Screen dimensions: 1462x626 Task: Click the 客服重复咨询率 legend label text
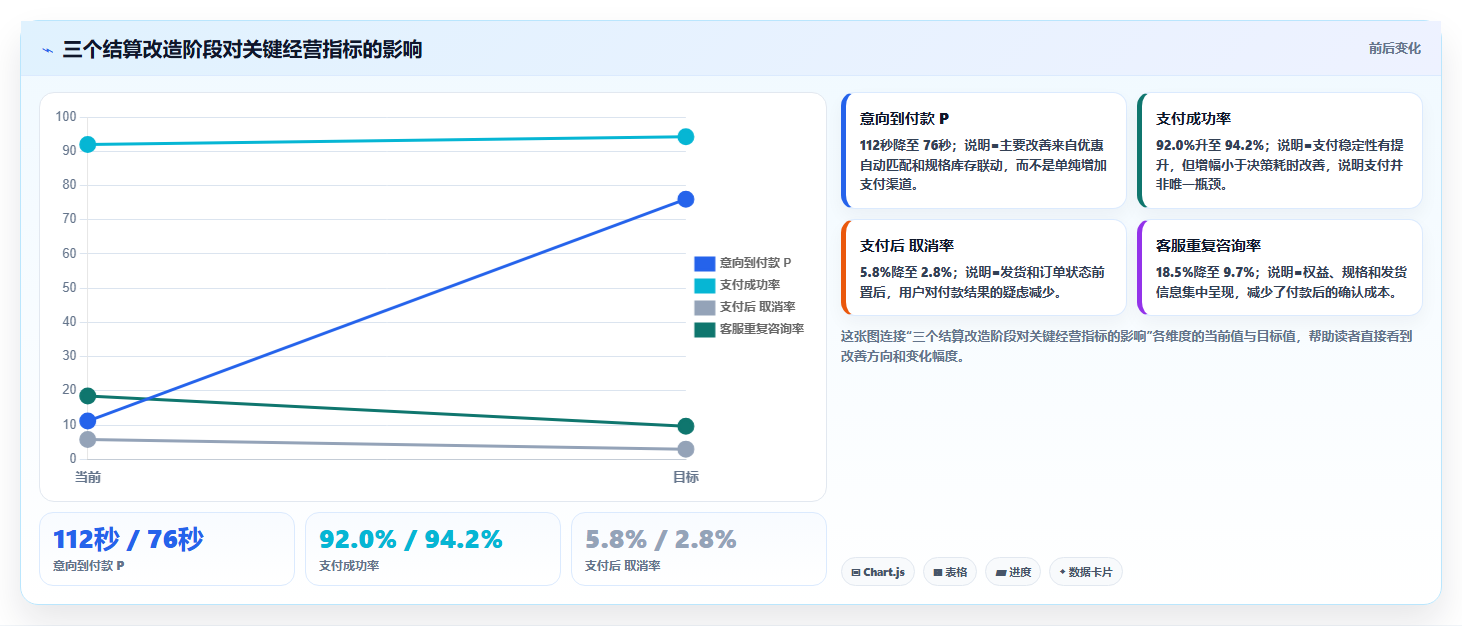[x=762, y=329]
